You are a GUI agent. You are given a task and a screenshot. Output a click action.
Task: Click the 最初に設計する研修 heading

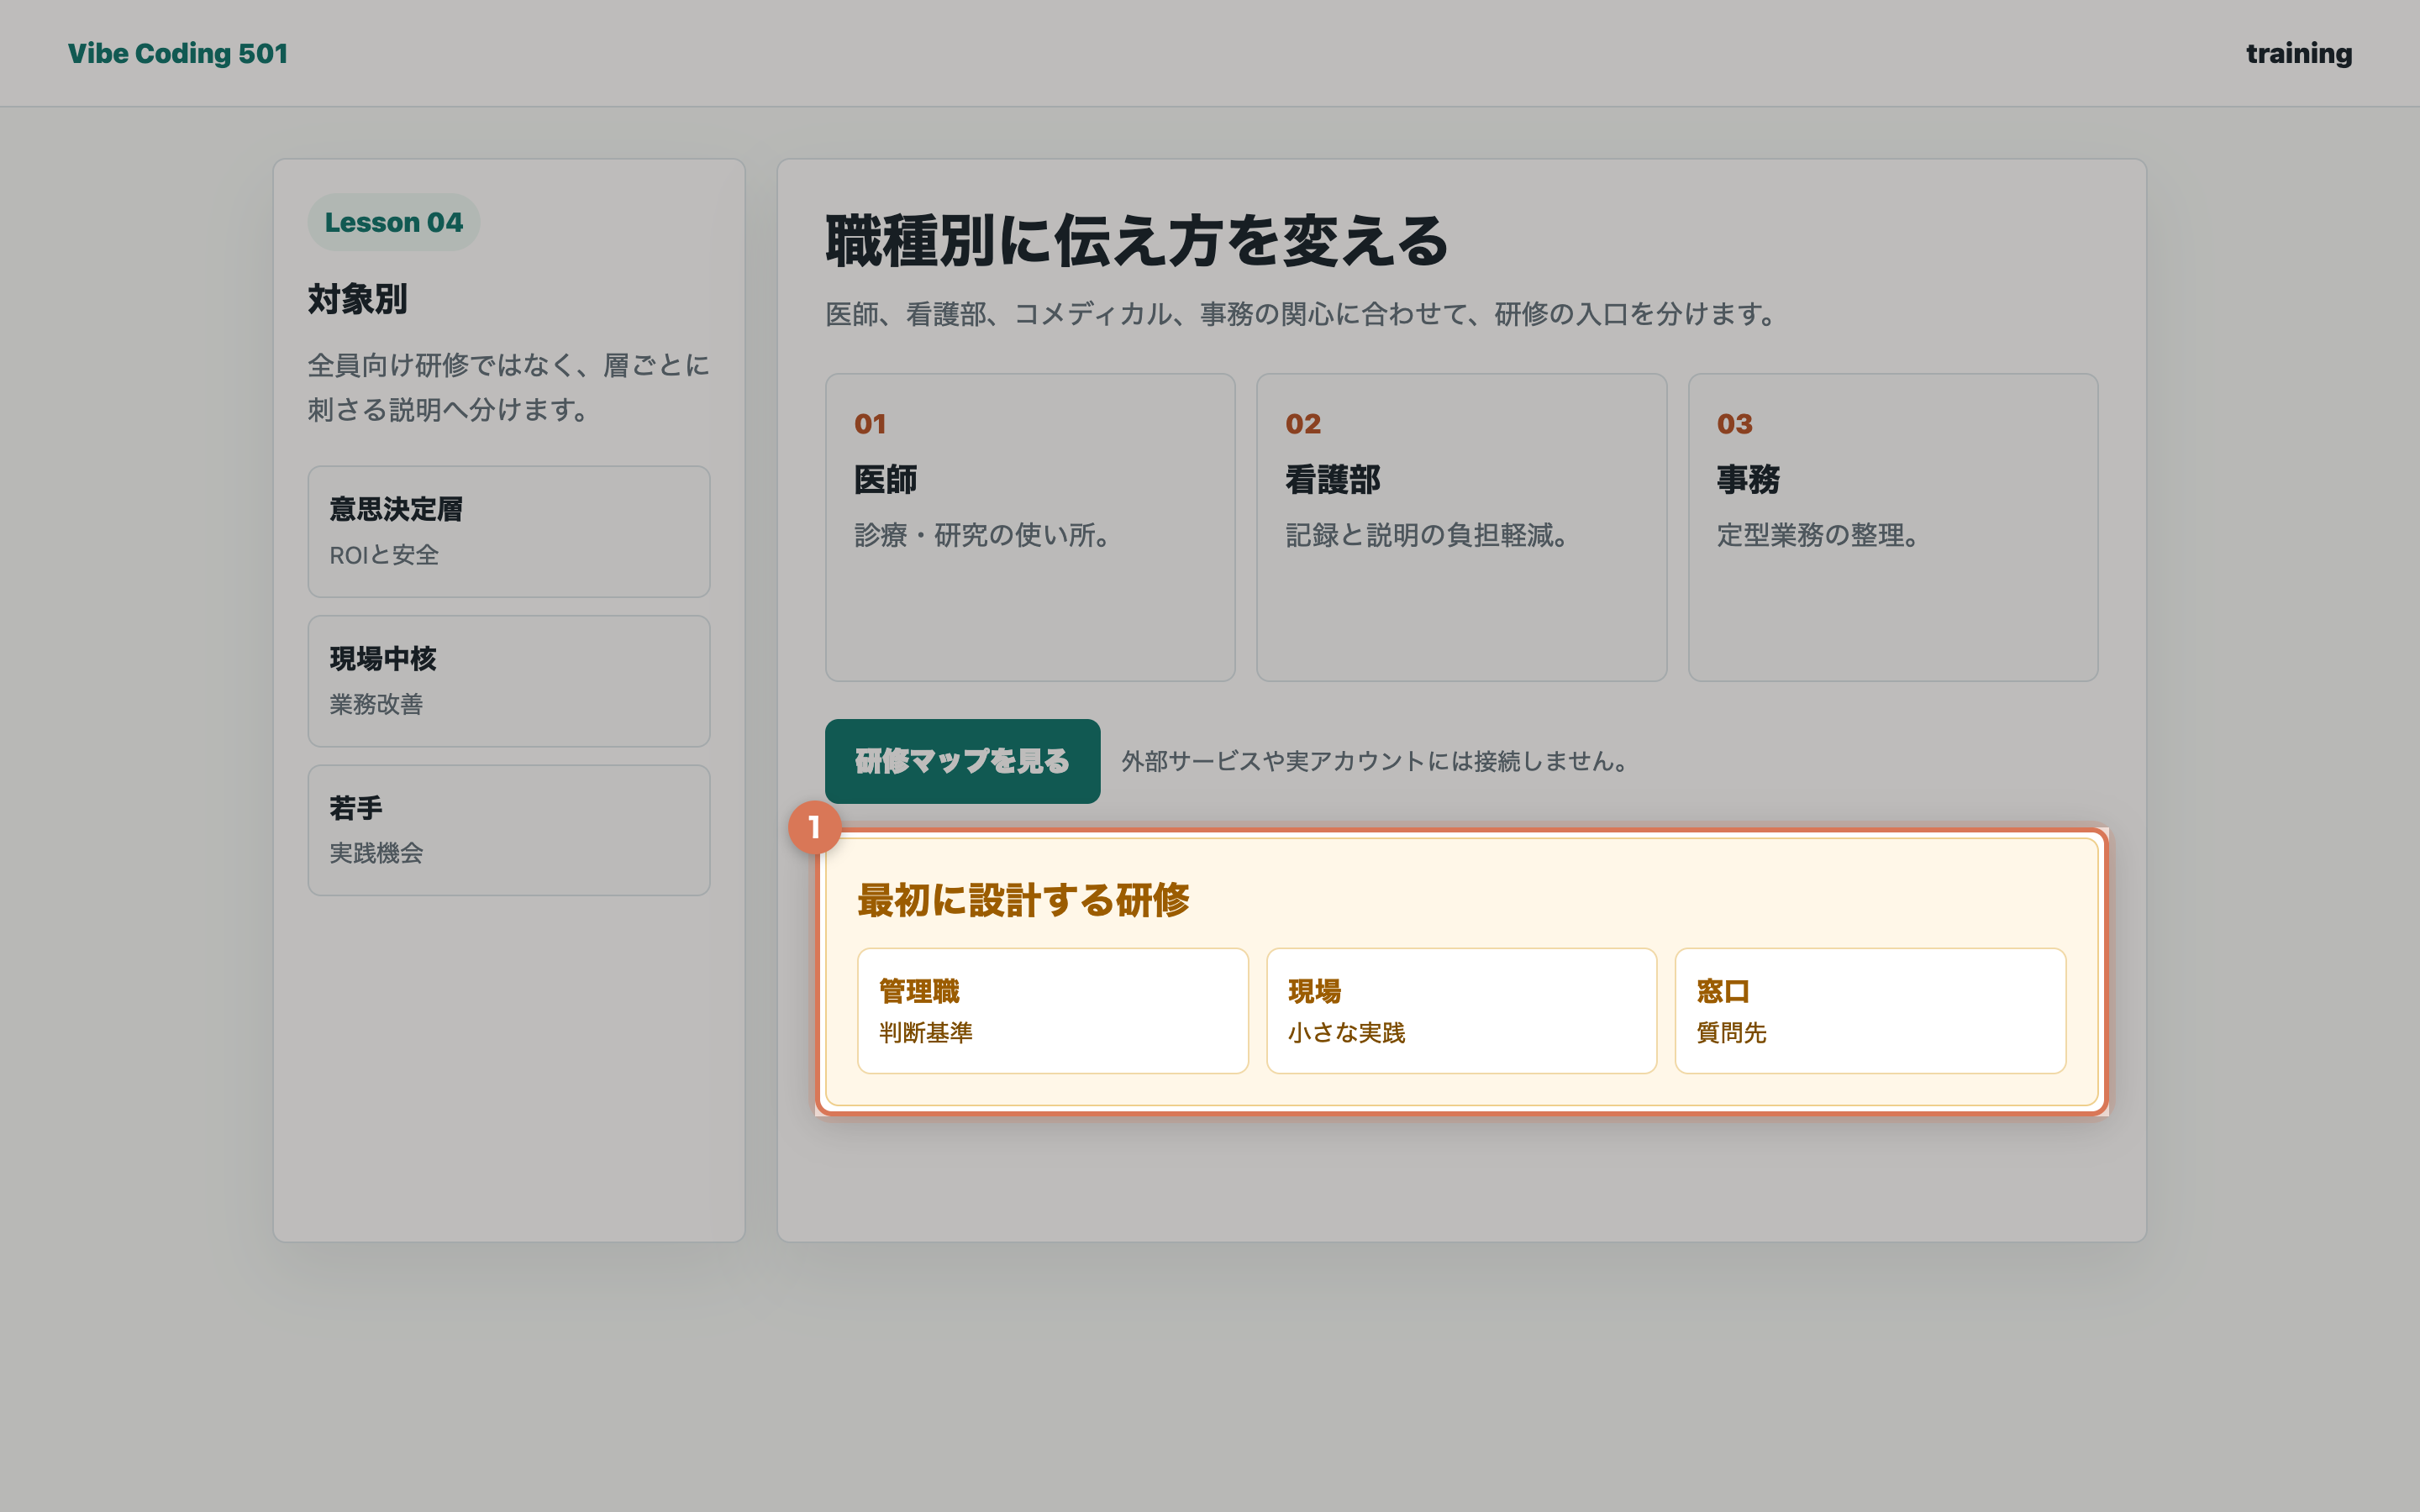[1023, 900]
